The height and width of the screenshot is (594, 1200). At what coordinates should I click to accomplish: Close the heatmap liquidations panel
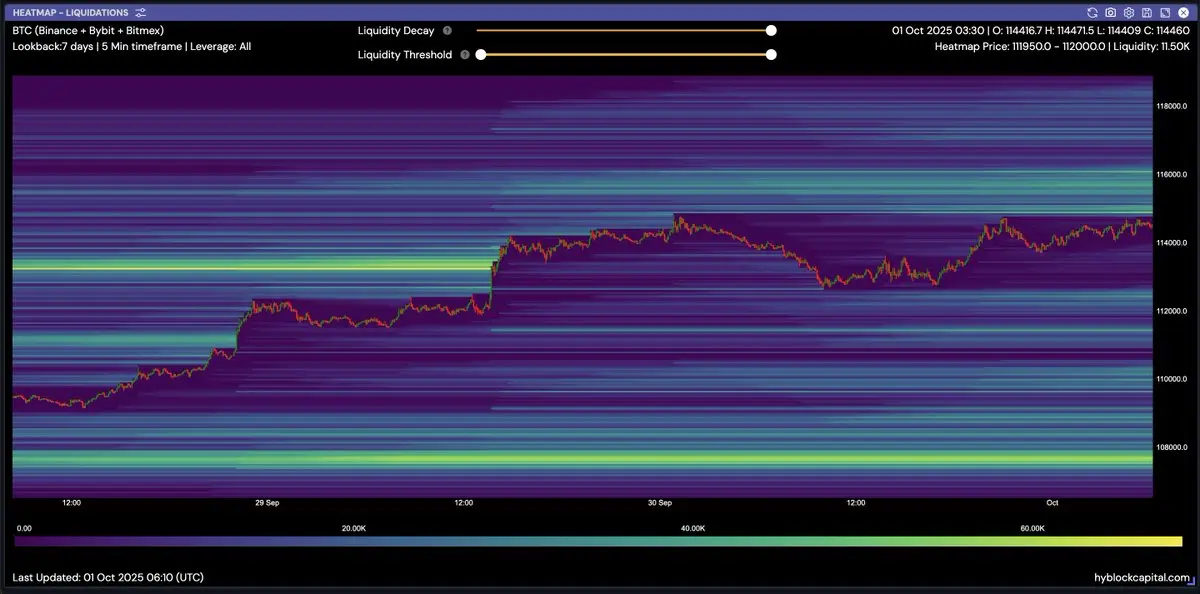click(1183, 12)
